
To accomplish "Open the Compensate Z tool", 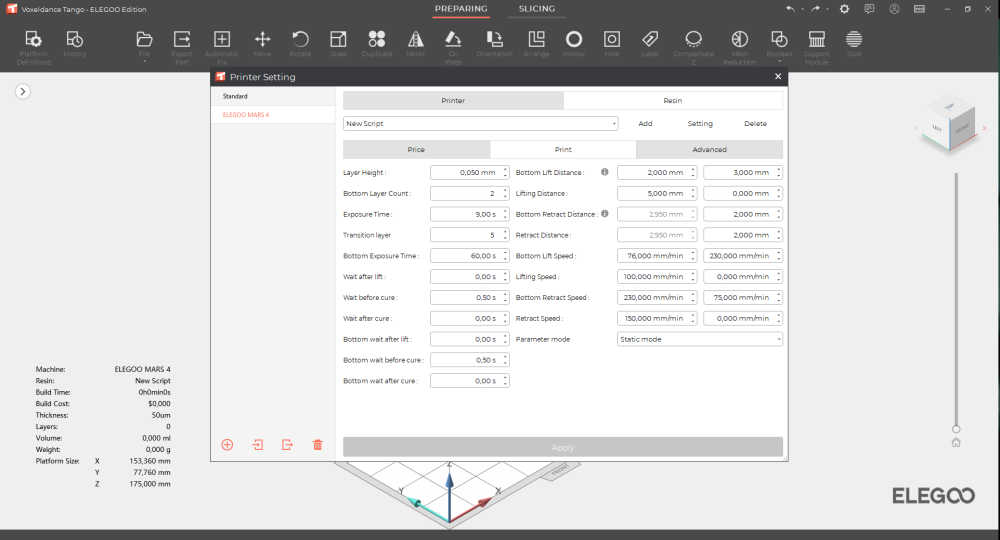I will coord(693,47).
